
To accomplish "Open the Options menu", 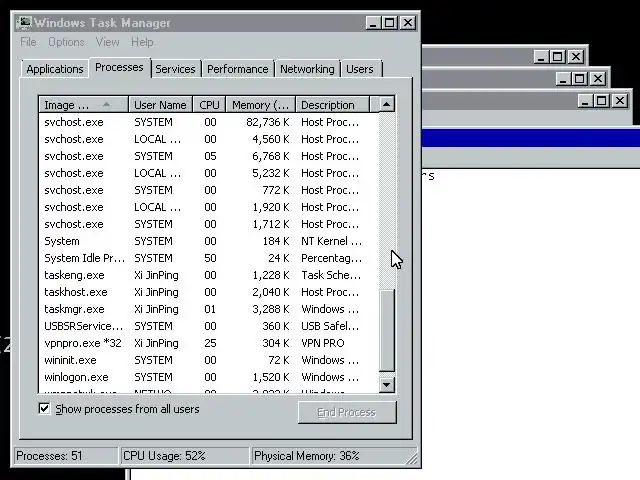I will coord(67,42).
